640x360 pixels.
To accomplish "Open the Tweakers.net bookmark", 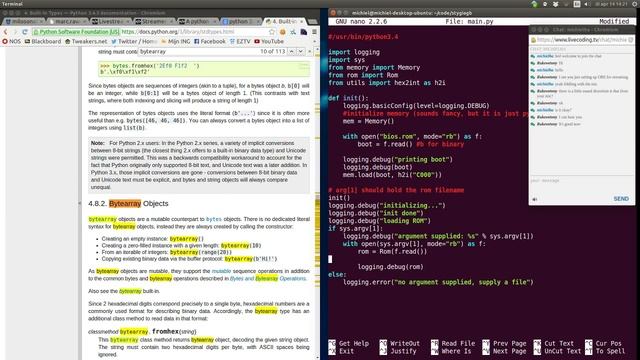I will pos(86,41).
